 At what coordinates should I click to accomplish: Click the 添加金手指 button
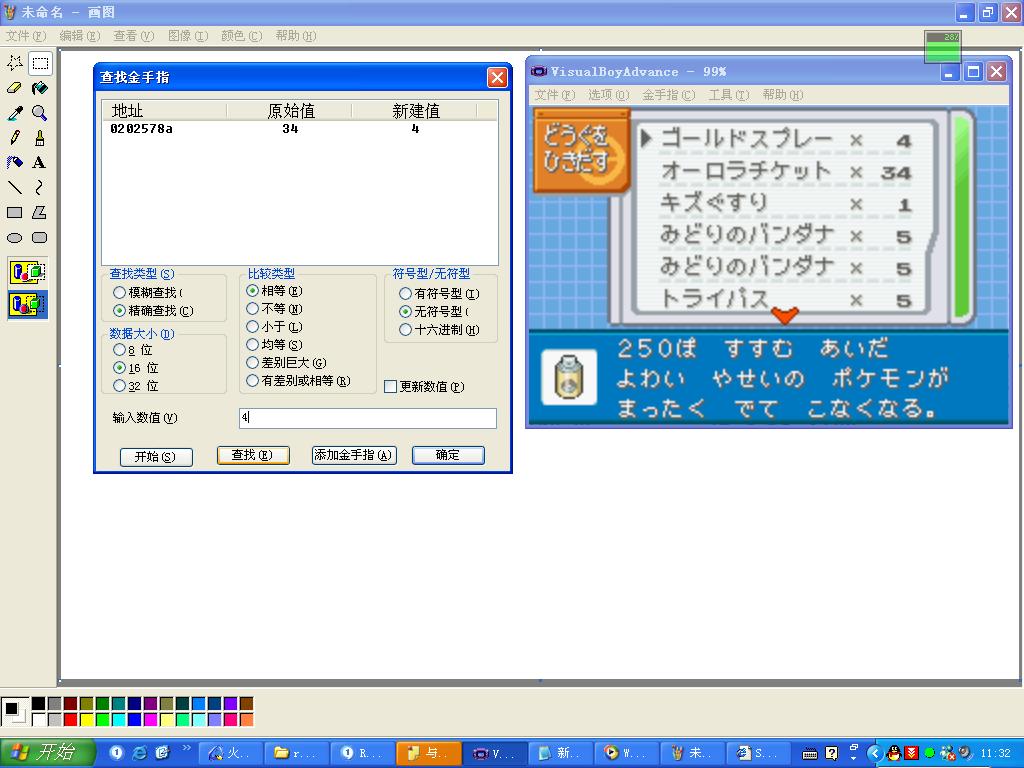354,455
